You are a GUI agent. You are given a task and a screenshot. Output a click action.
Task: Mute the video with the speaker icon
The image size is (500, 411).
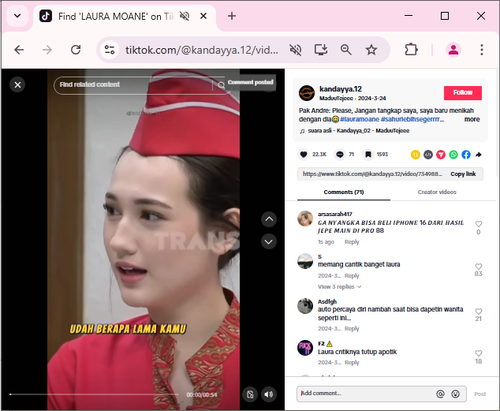pyautogui.click(x=269, y=395)
